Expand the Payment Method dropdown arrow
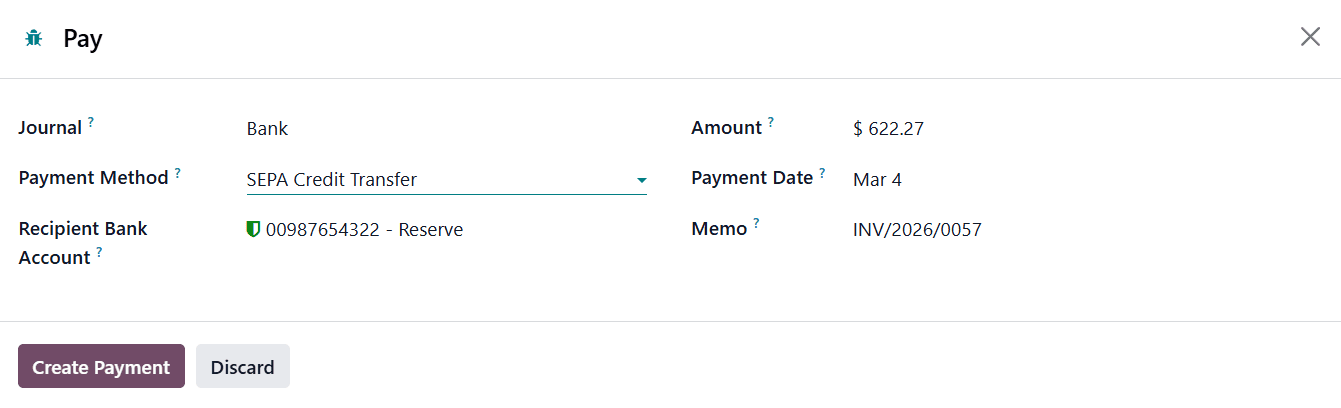 point(641,181)
